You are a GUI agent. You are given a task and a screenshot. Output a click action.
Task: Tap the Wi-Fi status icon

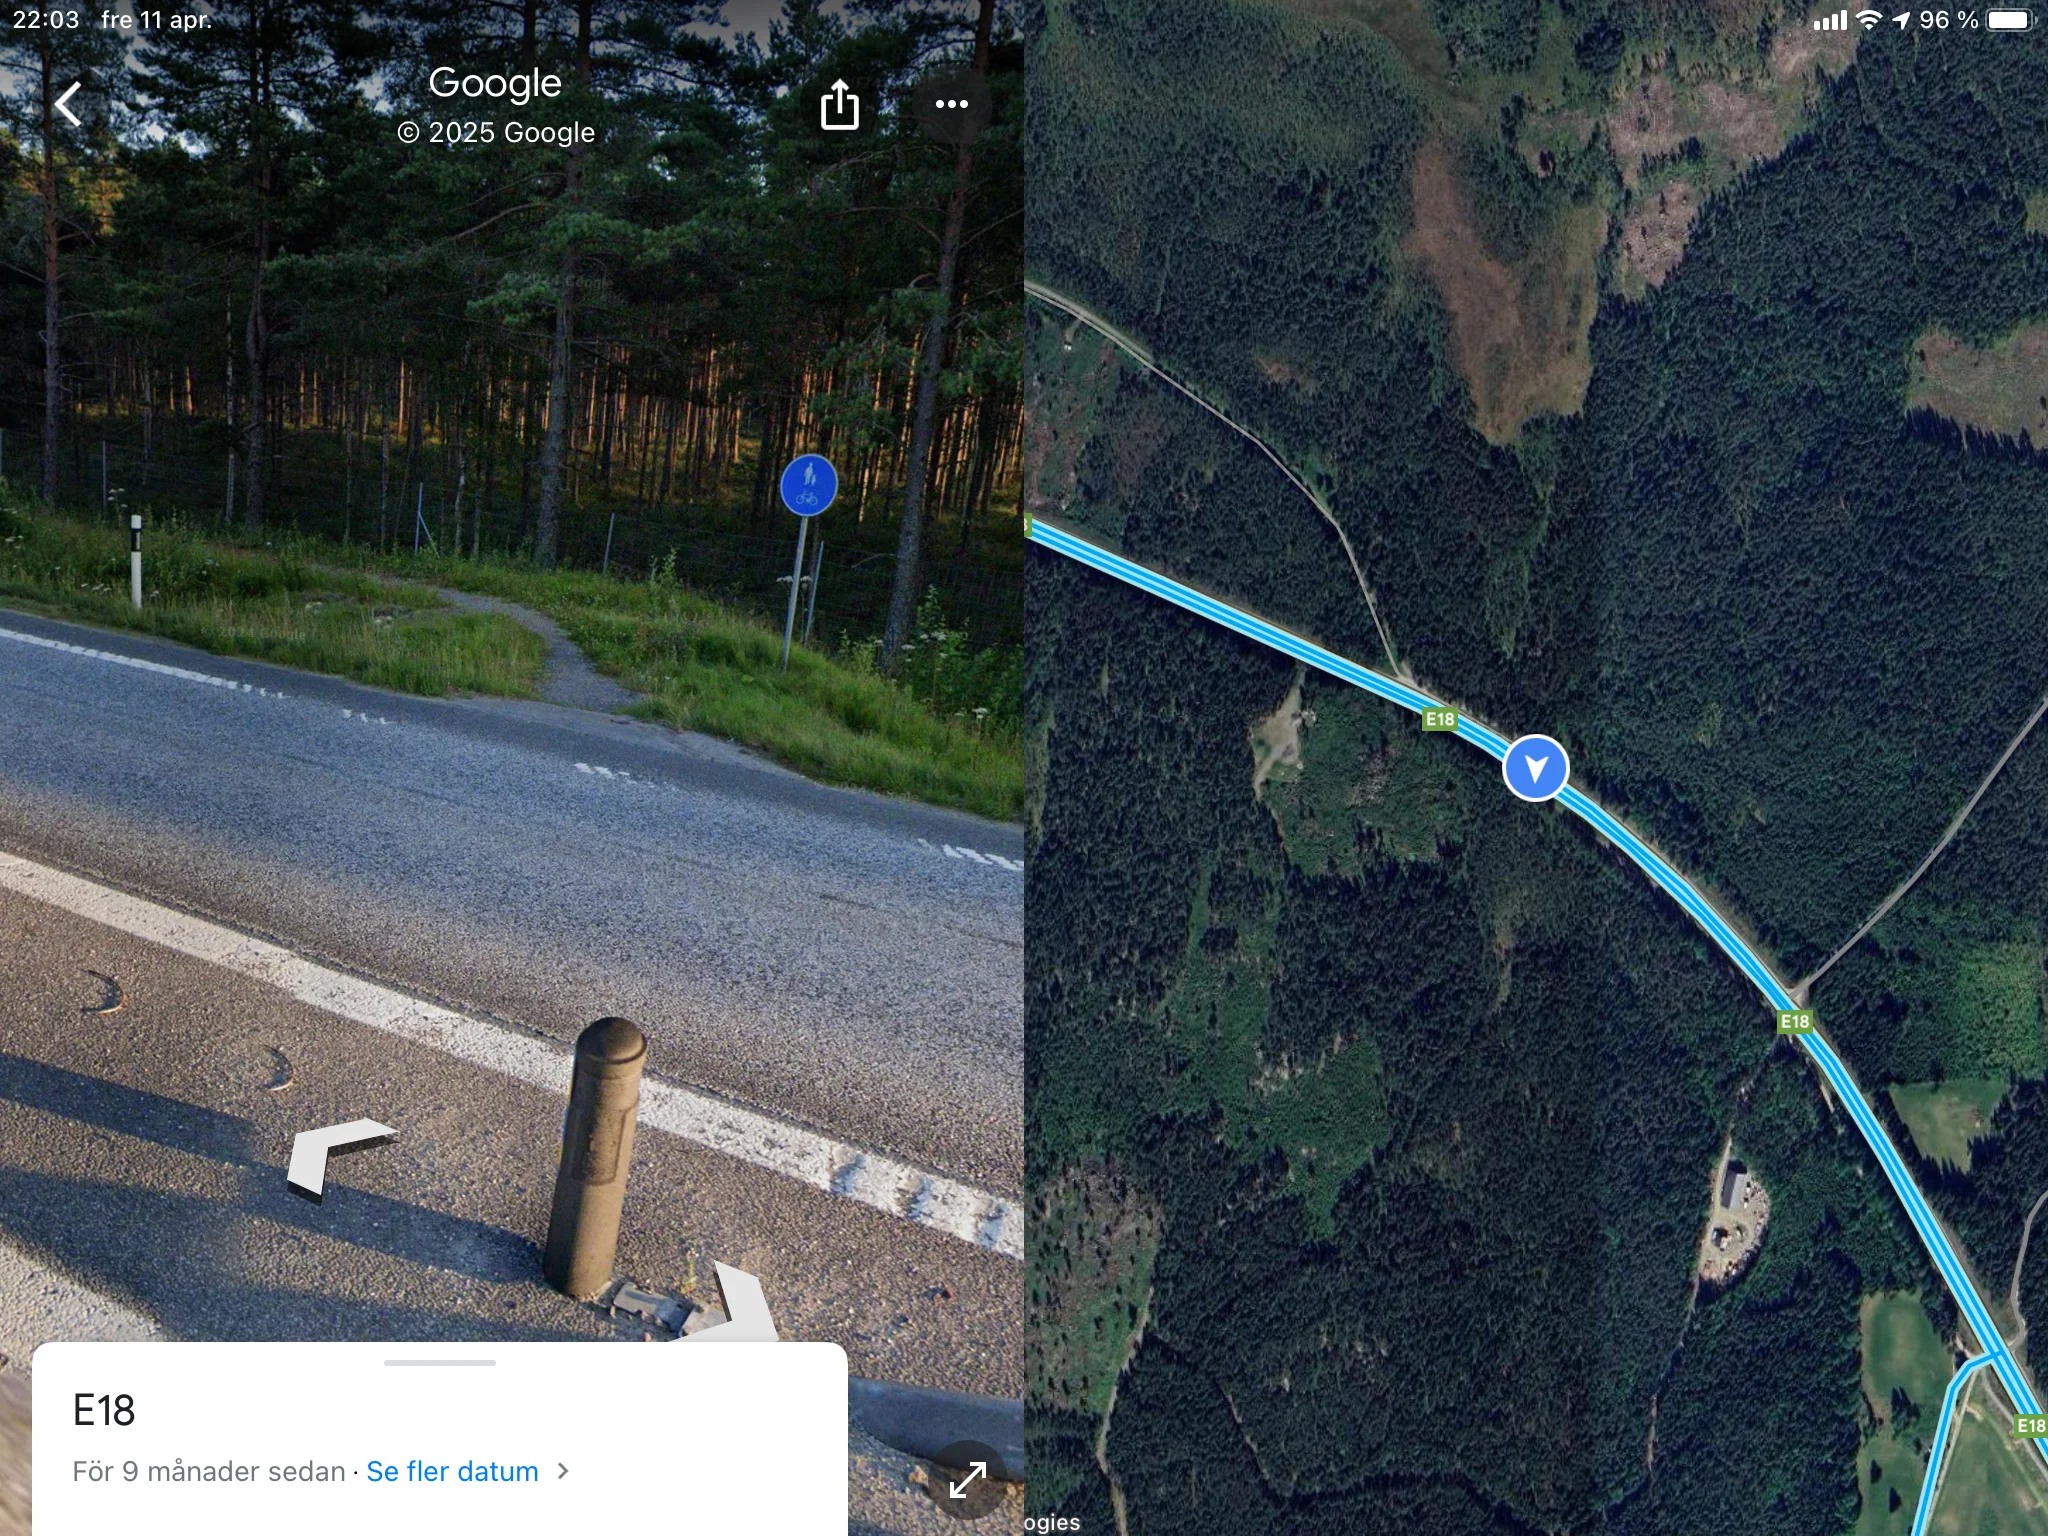click(x=1868, y=20)
